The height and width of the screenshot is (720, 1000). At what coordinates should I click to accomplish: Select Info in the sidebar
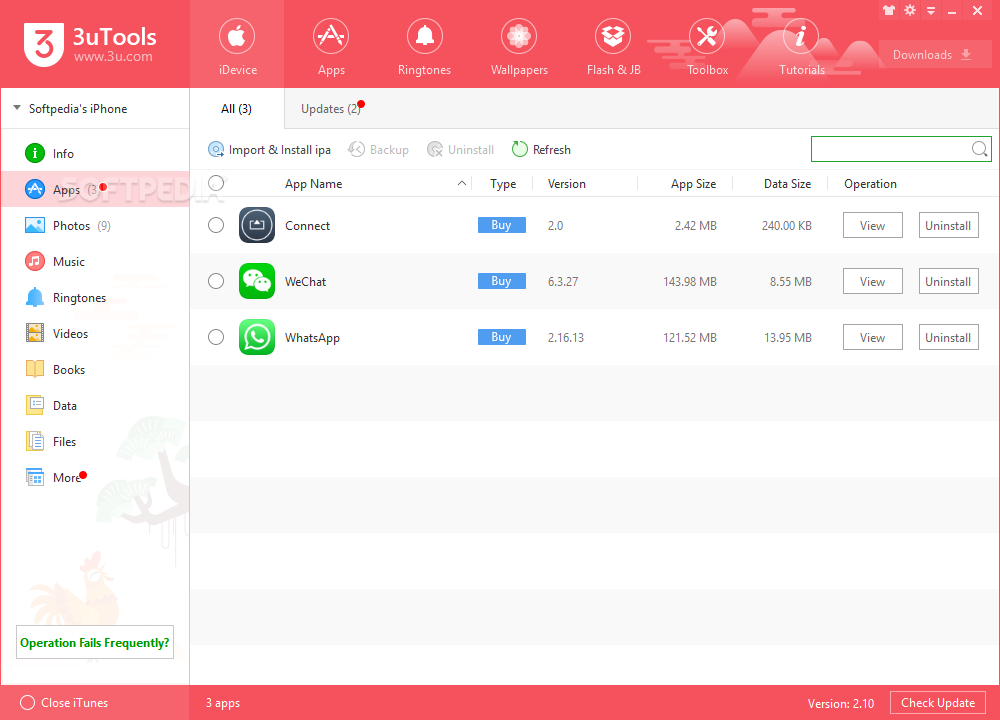click(x=95, y=153)
